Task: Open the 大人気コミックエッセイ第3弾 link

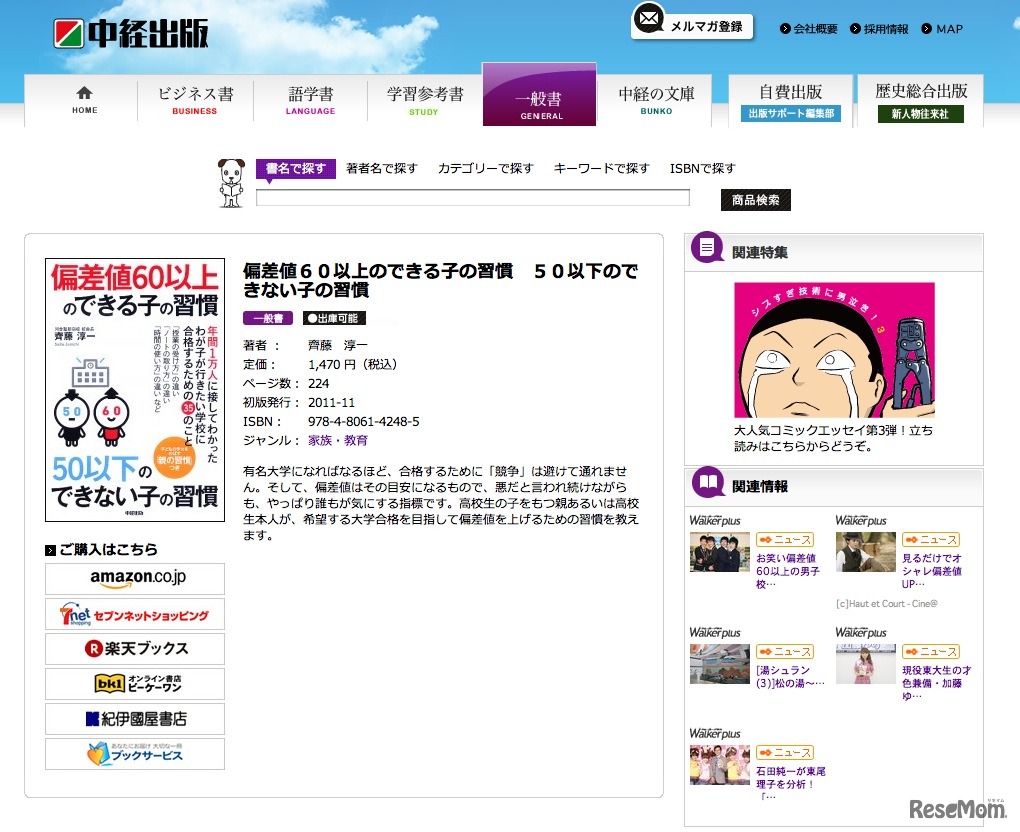Action: pos(833,438)
